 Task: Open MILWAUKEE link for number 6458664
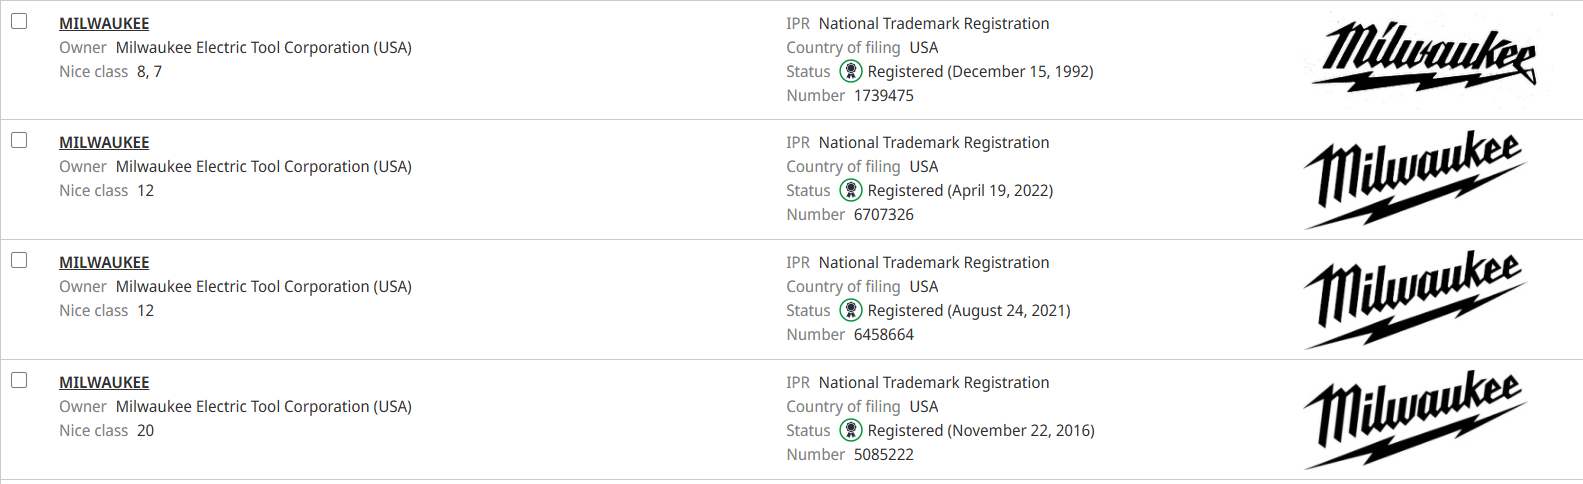[x=104, y=262]
